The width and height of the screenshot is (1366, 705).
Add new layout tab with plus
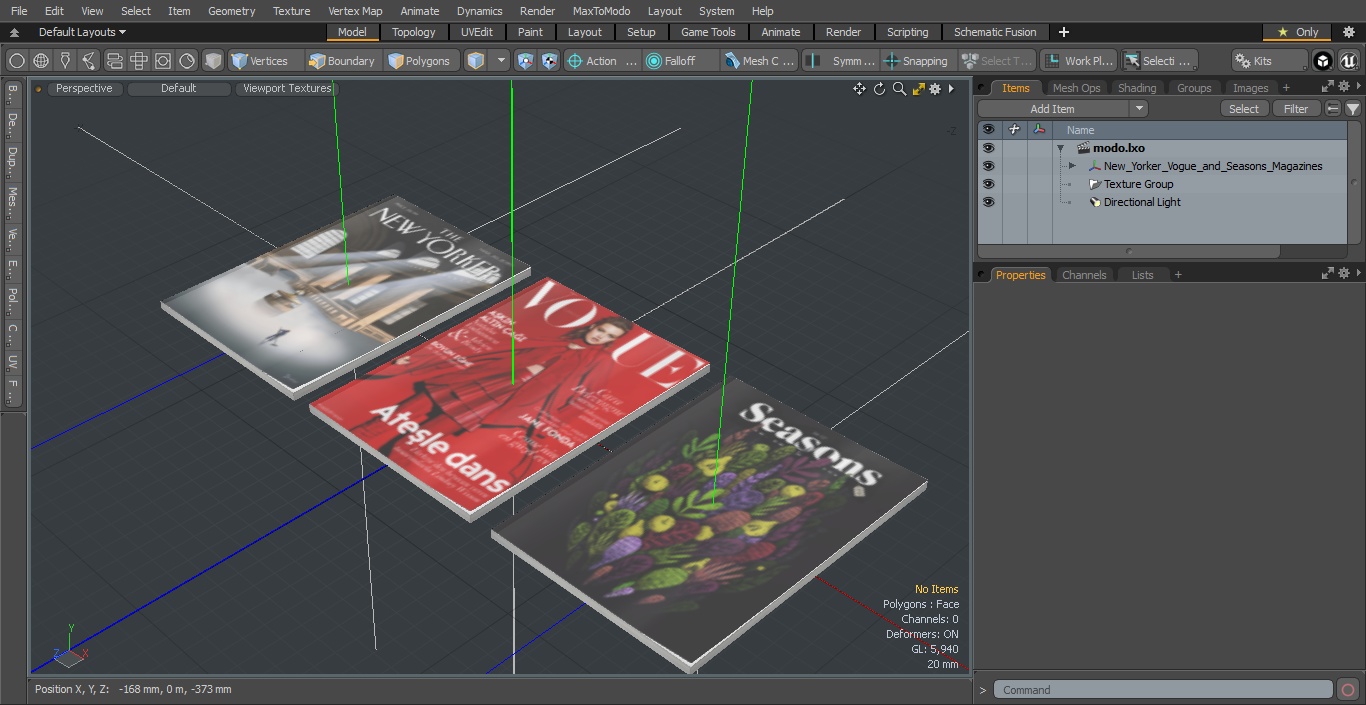pos(1063,32)
